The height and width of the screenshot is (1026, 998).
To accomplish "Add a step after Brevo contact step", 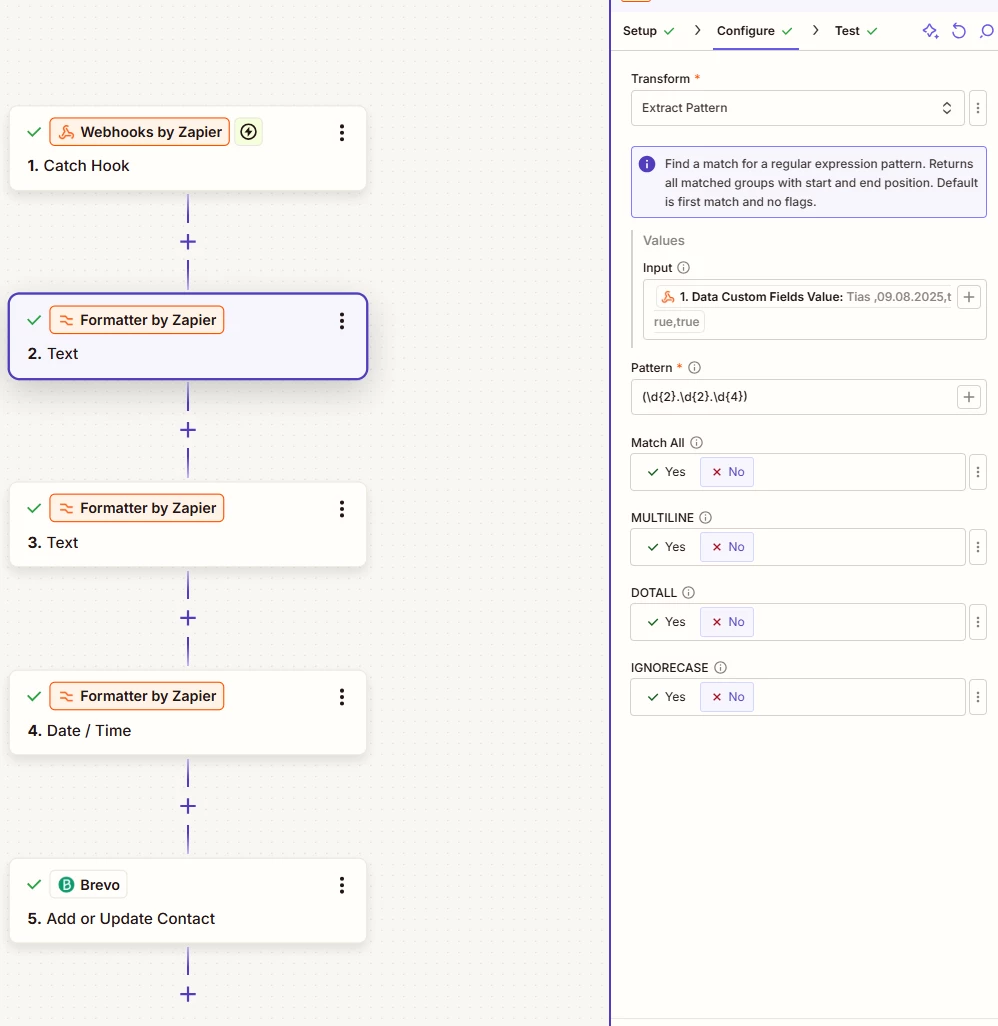I will pyautogui.click(x=188, y=995).
